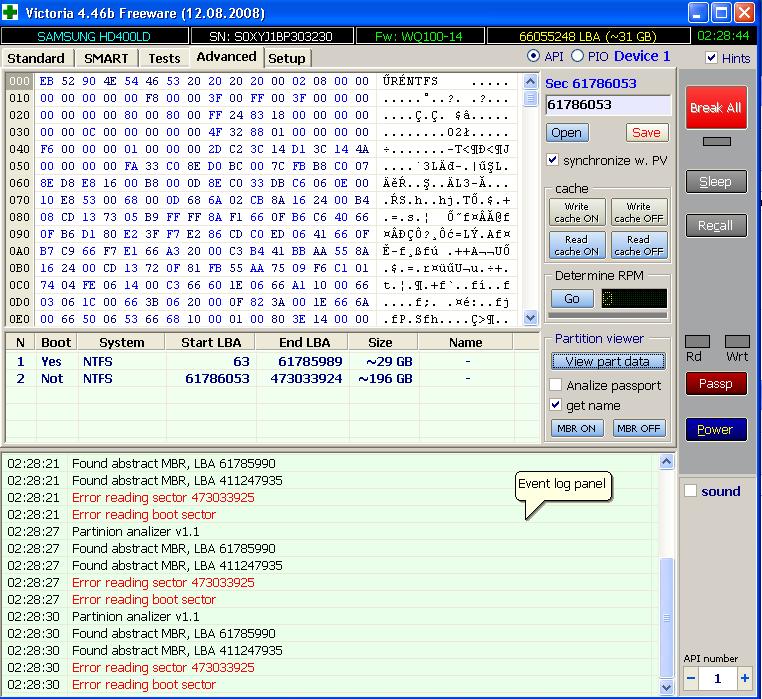762x699 pixels.
Task: Go to the Tests tab
Action: pos(164,58)
